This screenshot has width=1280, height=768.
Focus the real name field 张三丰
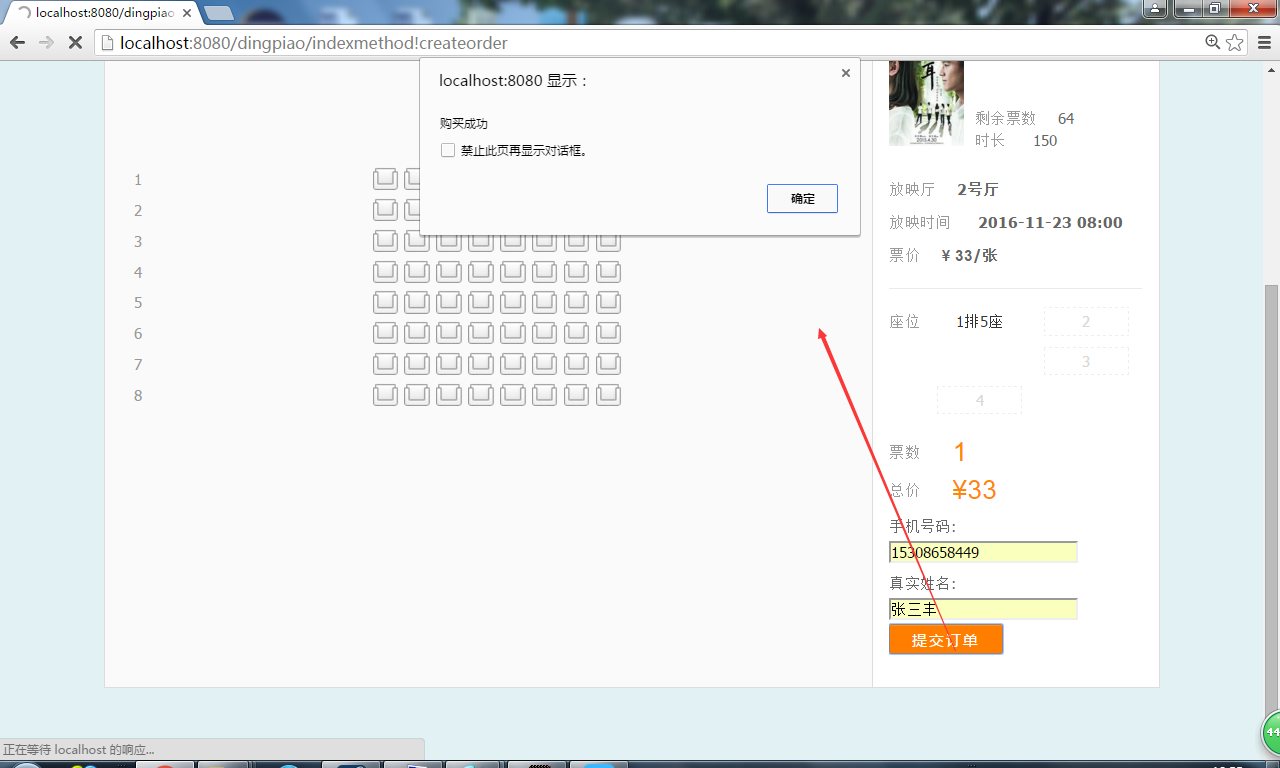pyautogui.click(x=983, y=609)
